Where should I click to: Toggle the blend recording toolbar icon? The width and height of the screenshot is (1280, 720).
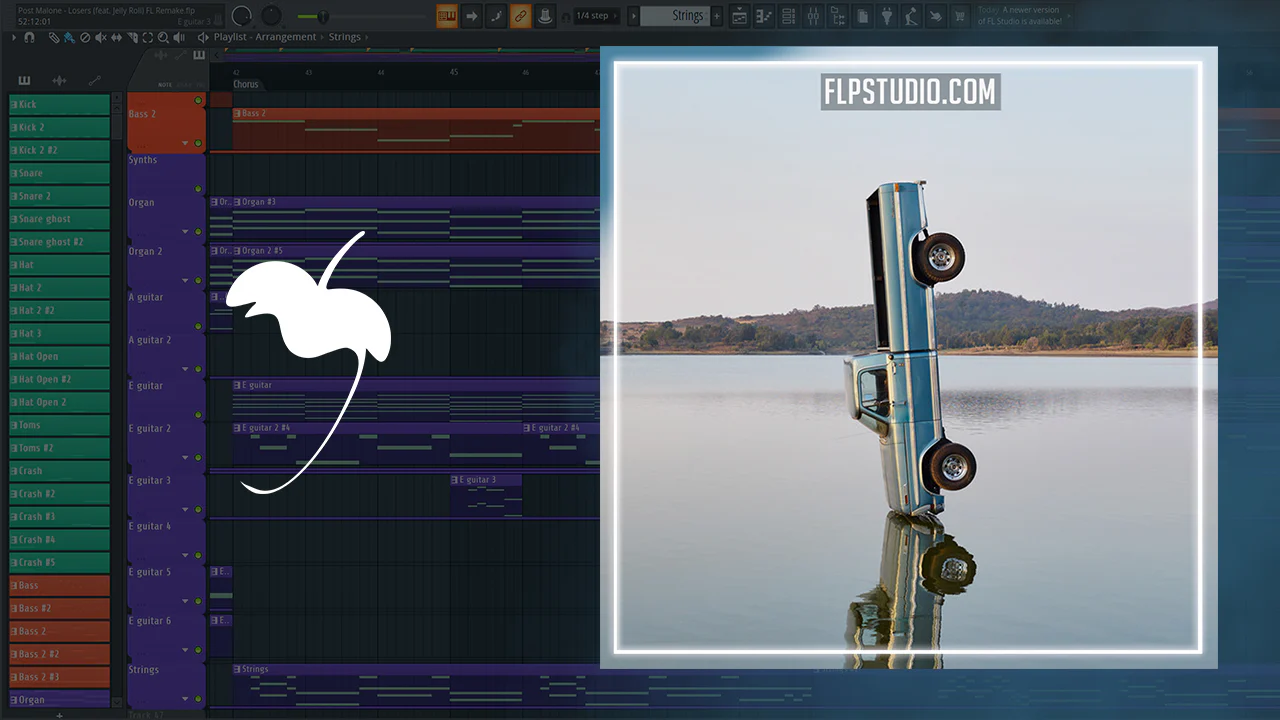(x=496, y=16)
